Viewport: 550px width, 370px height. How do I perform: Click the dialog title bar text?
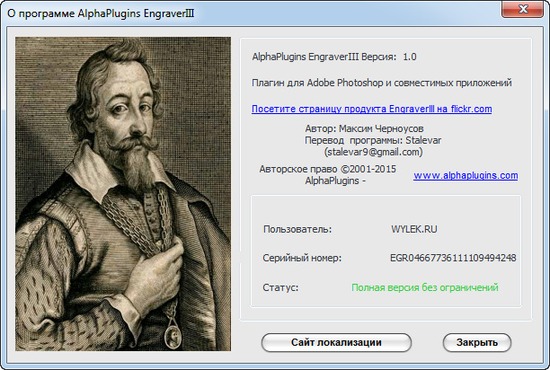[x=101, y=13]
